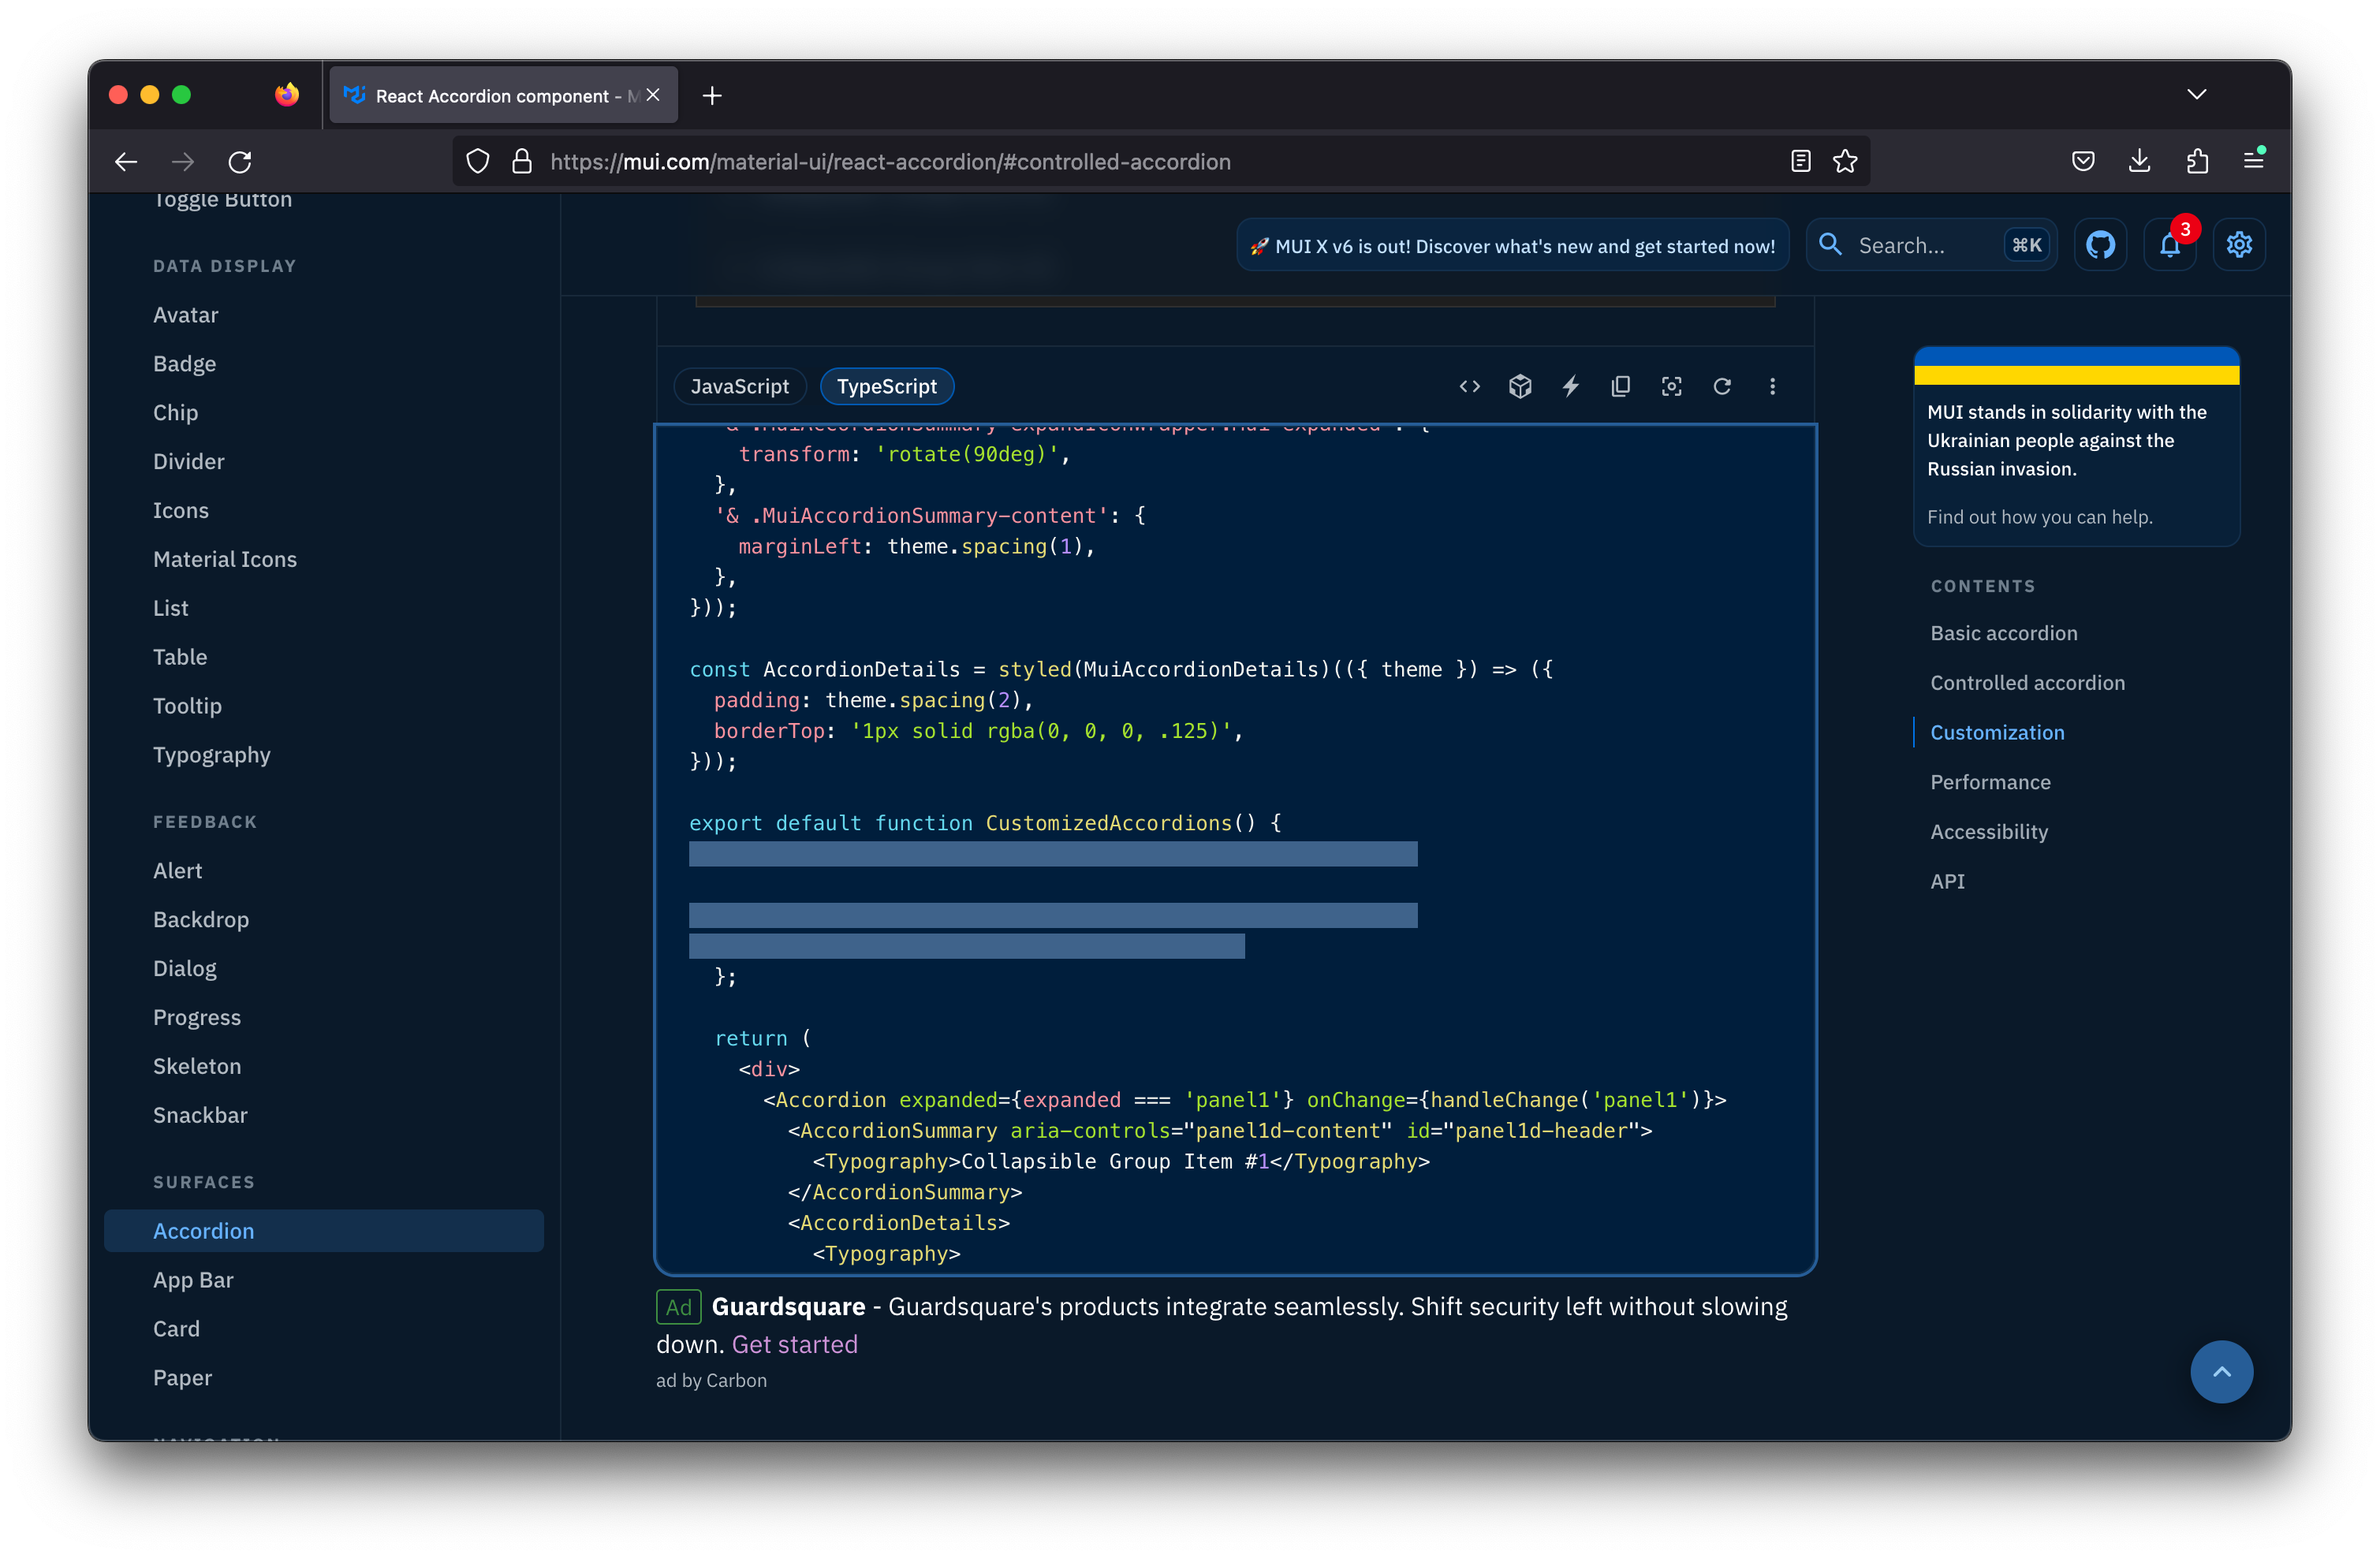Open the Guardsquare ad Get started link
Viewport: 2380px width, 1558px height.
[x=795, y=1344]
